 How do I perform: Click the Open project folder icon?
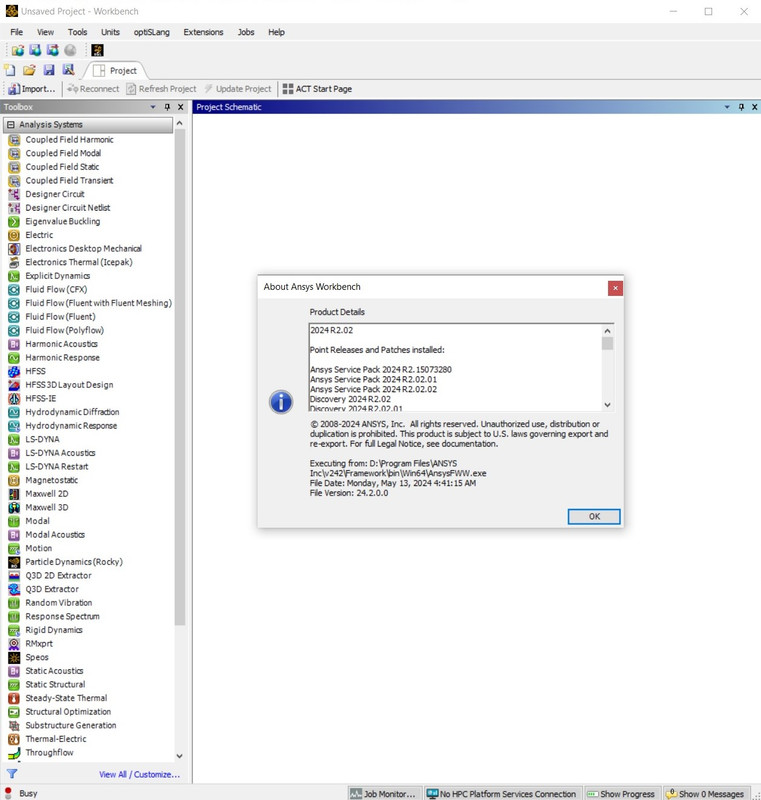pos(29,70)
